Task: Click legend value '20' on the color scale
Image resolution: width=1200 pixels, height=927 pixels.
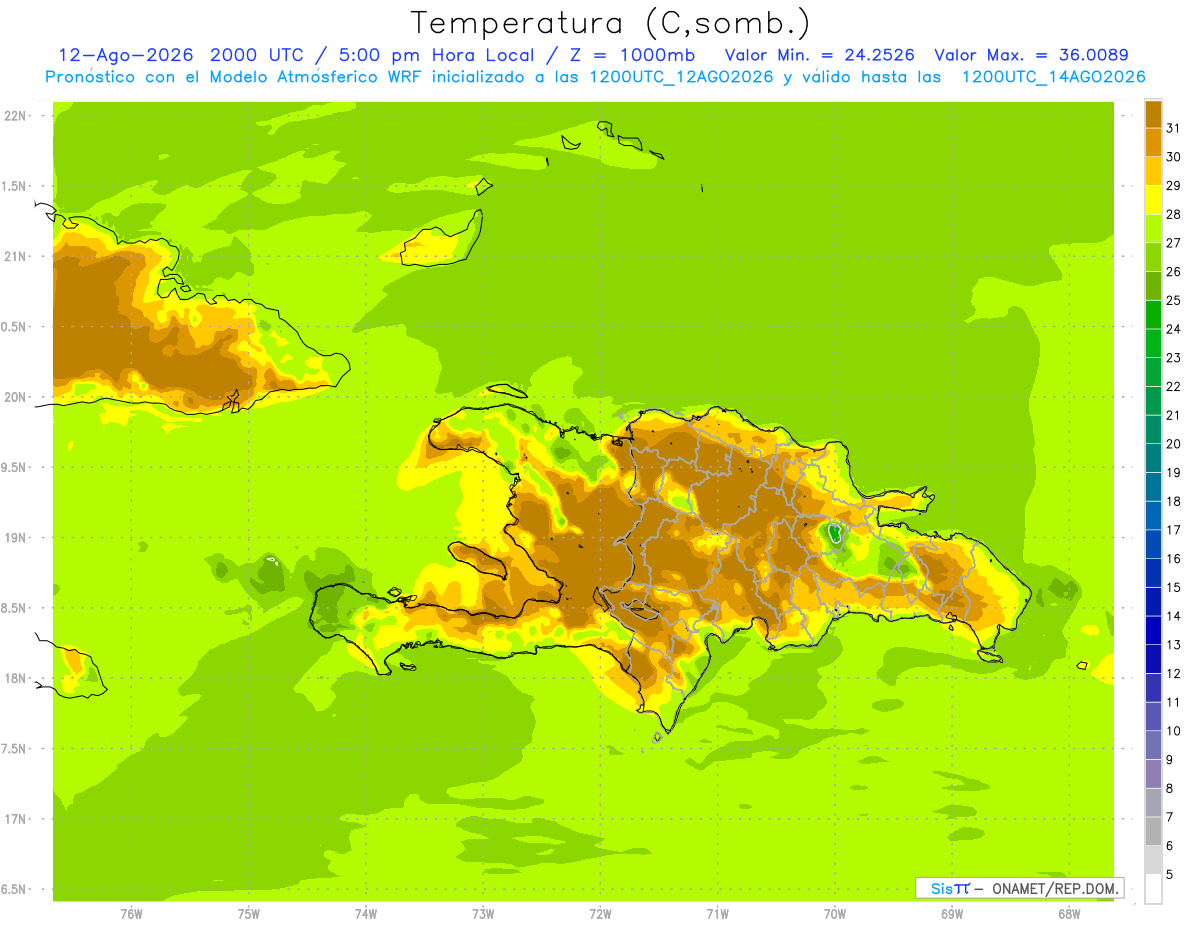Action: coord(1173,444)
